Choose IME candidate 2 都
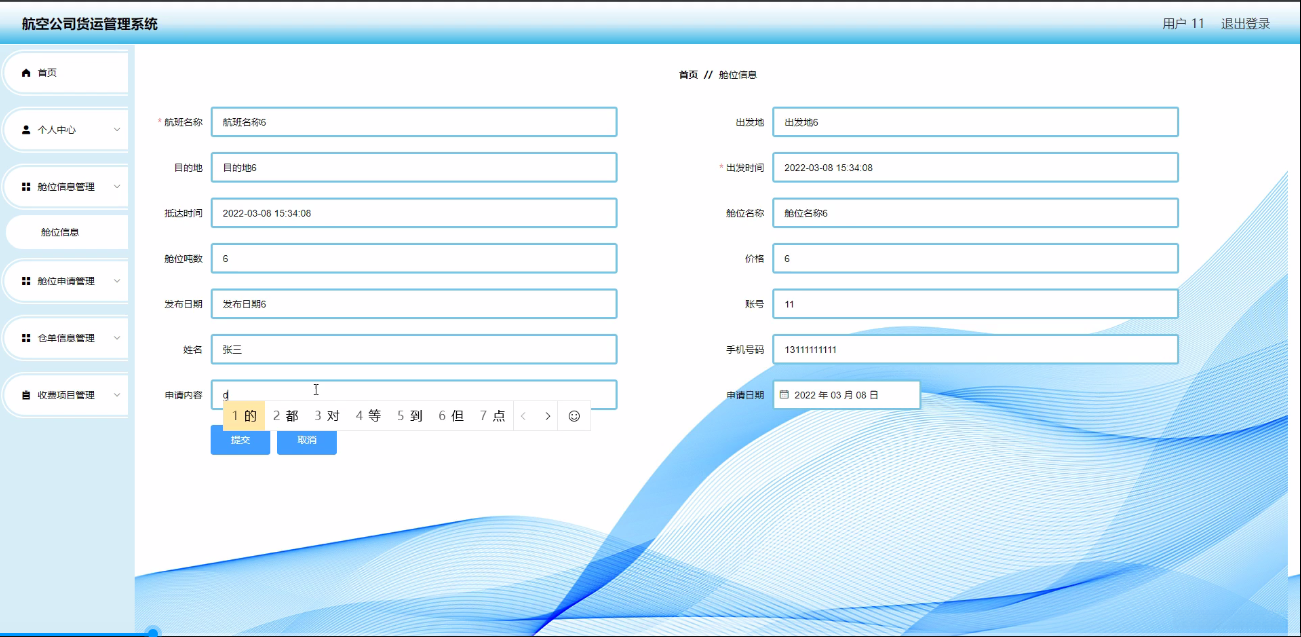The width and height of the screenshot is (1301, 637). point(285,416)
